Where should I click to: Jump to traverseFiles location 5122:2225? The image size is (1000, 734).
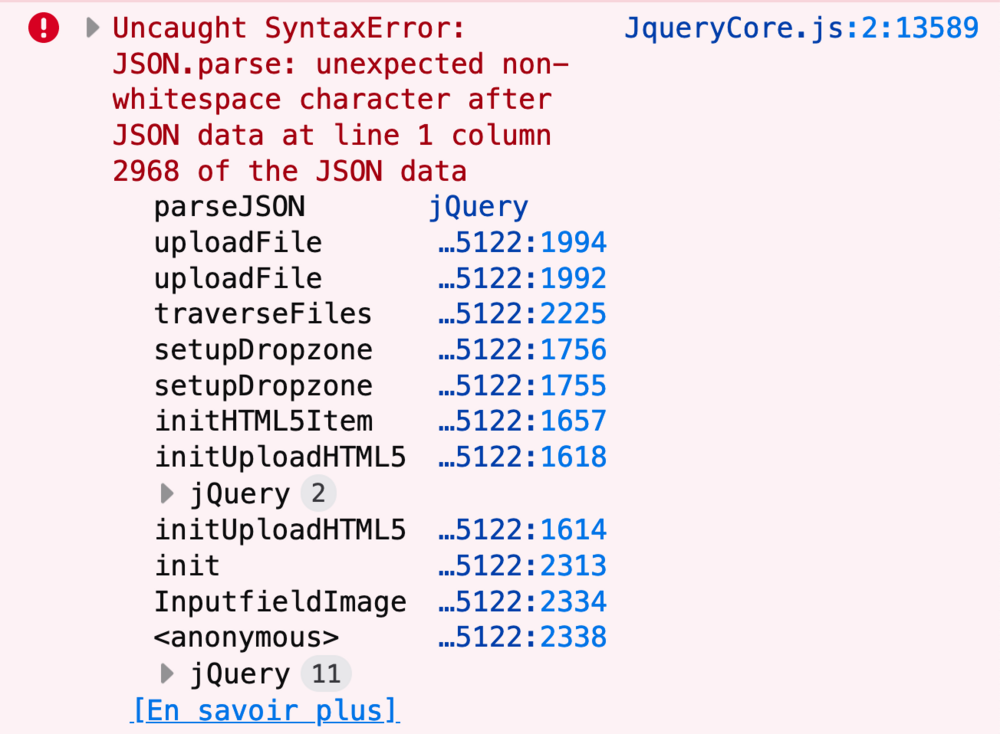523,314
